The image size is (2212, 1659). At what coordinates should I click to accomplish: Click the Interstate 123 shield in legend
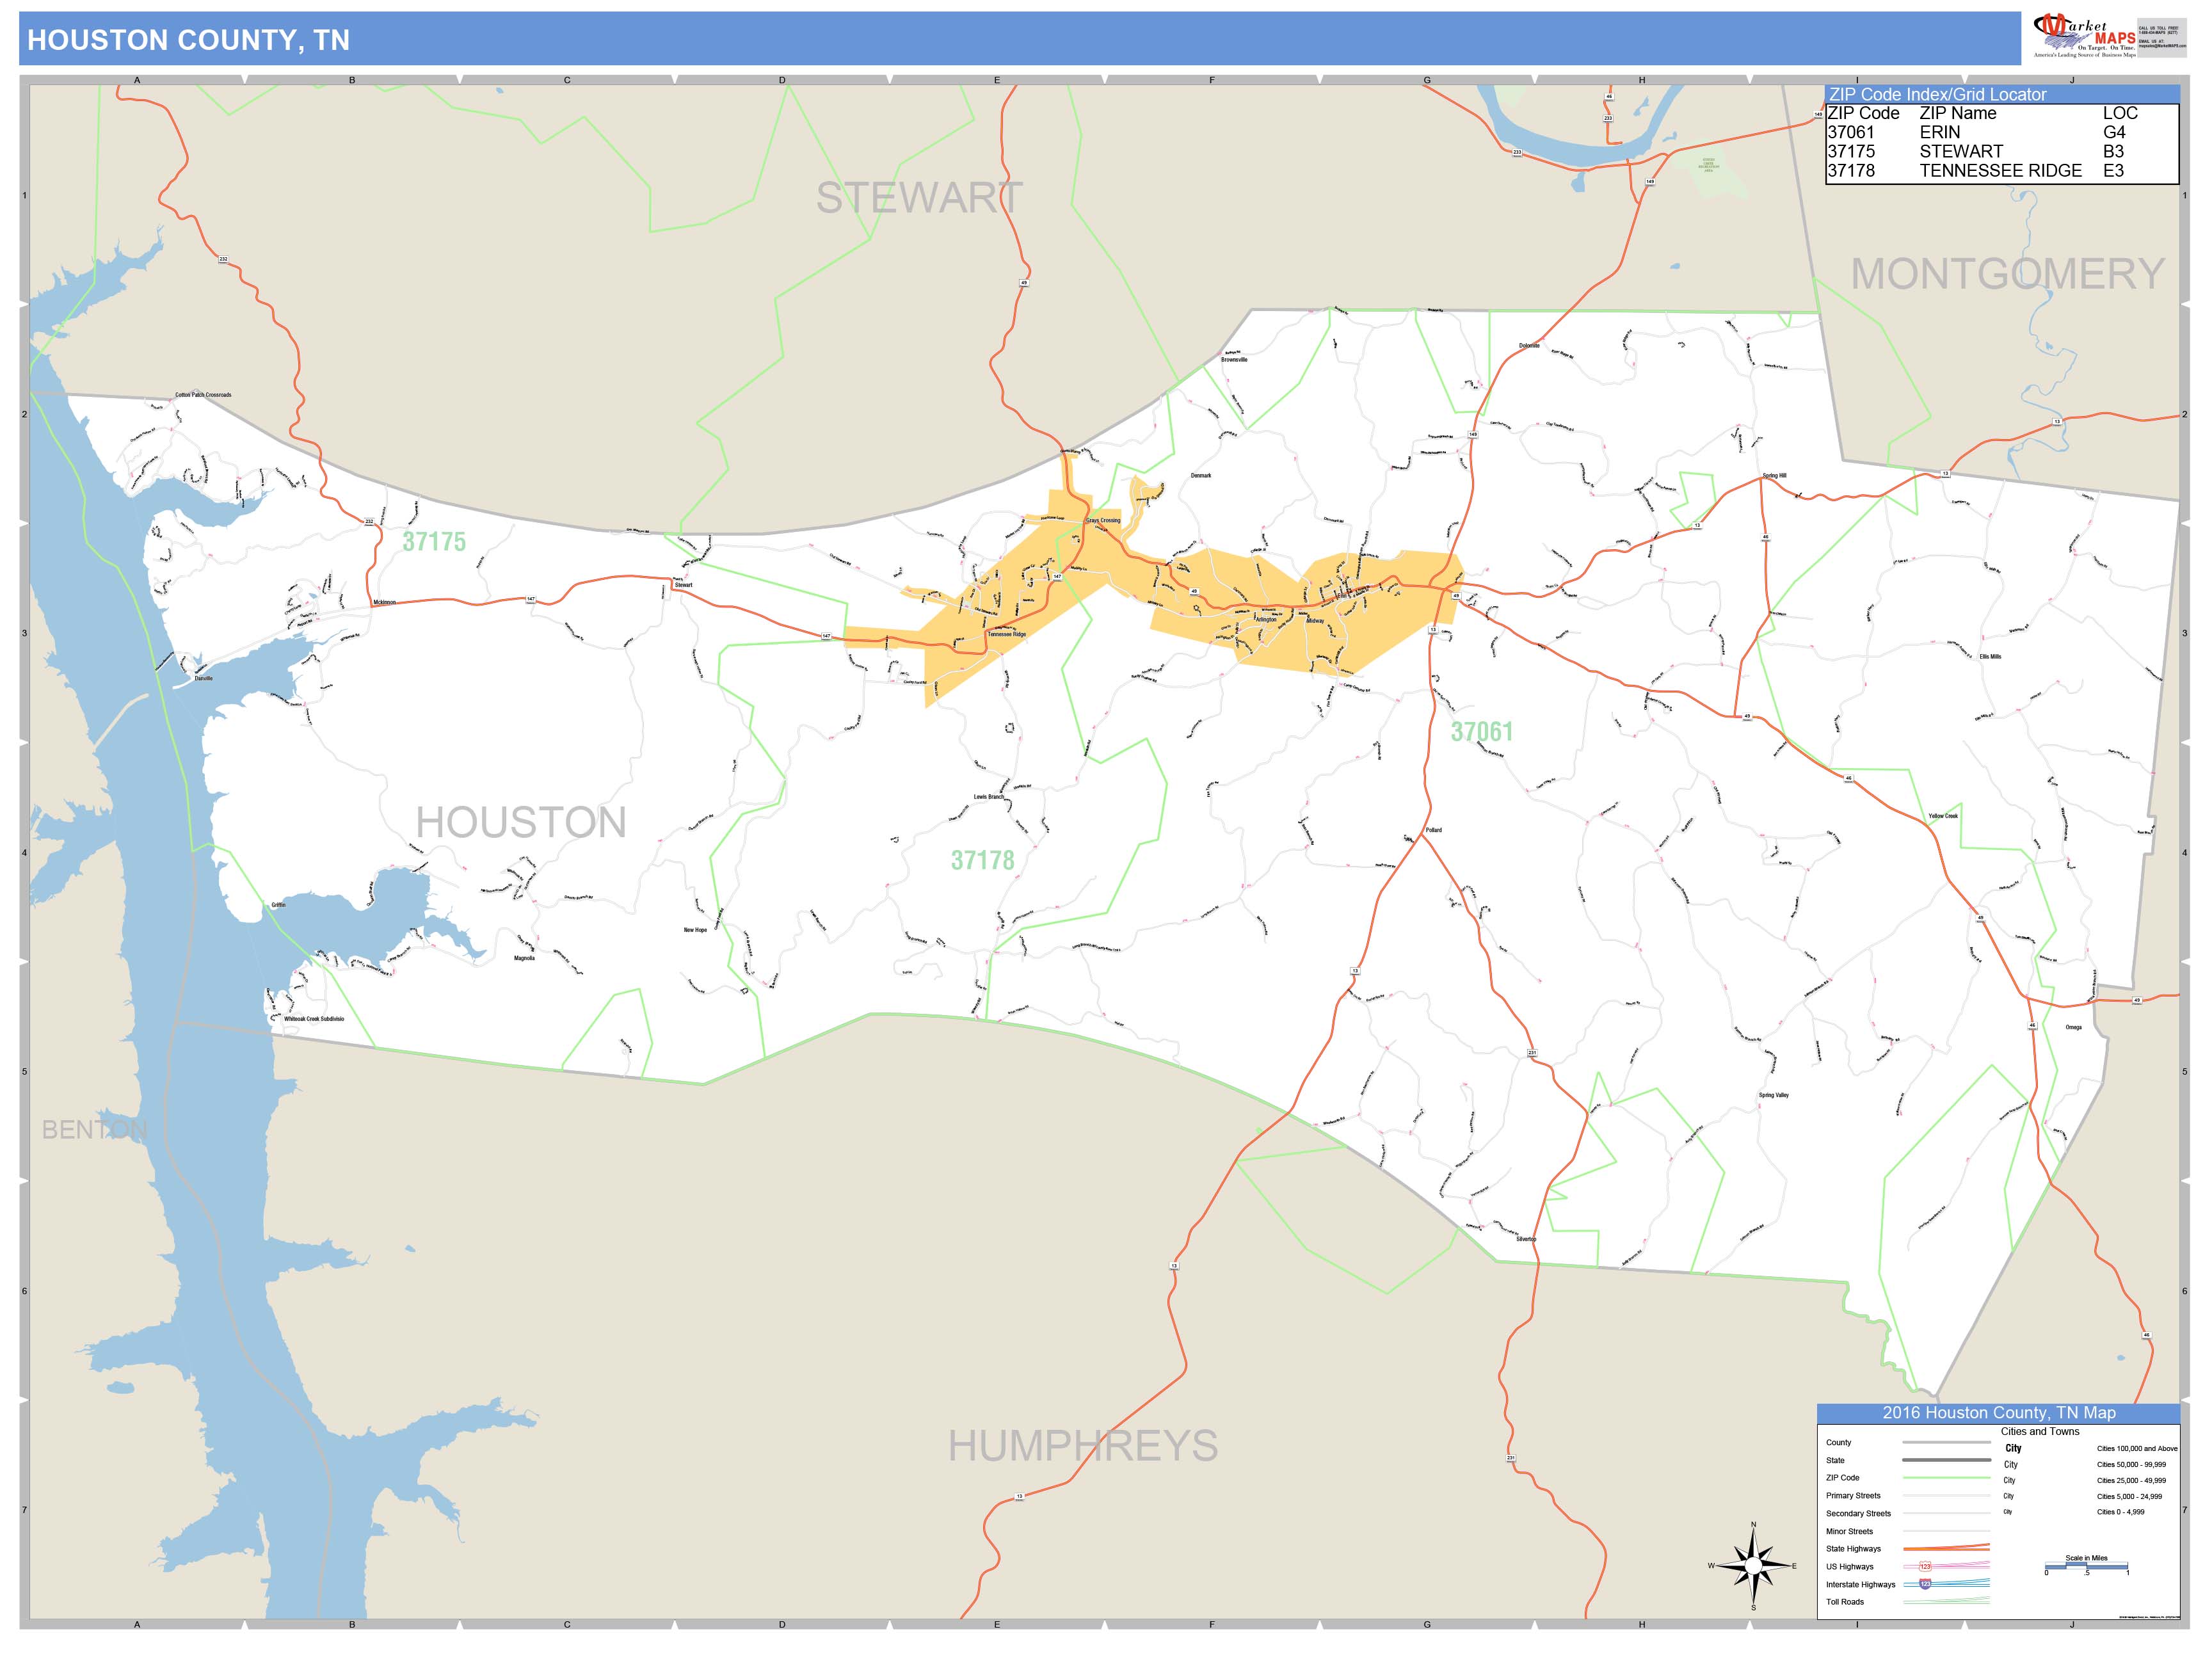(1925, 1584)
